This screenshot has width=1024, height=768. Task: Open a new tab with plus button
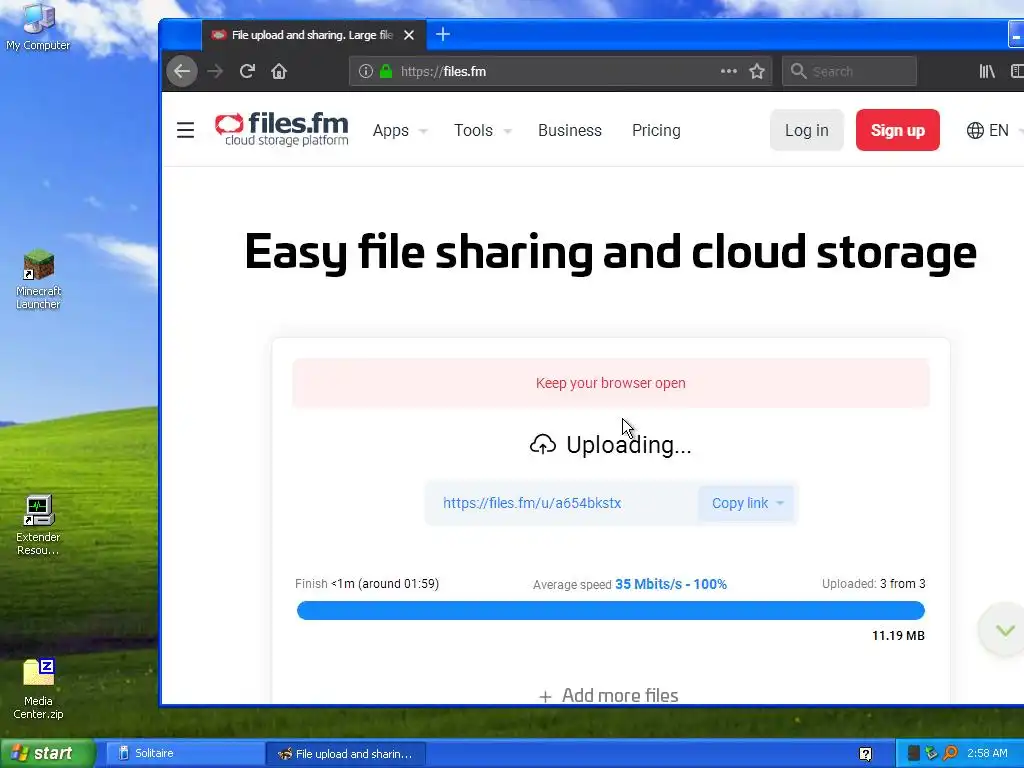443,34
